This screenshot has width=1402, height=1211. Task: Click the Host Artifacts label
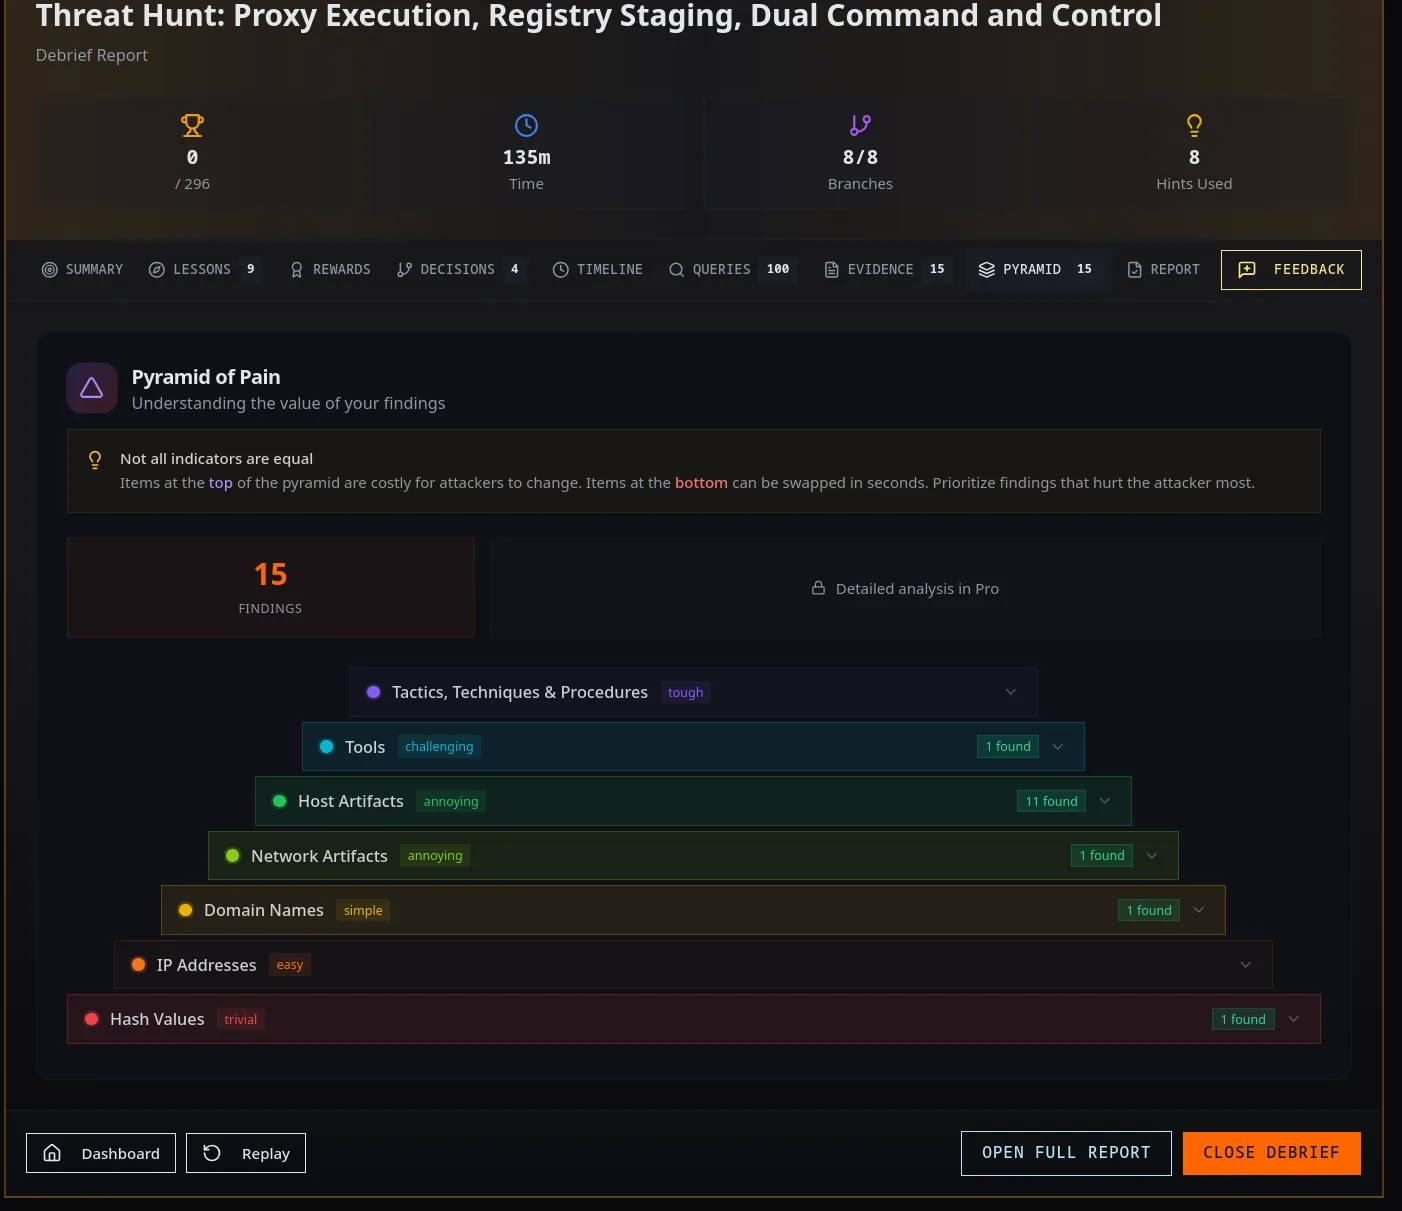point(351,801)
